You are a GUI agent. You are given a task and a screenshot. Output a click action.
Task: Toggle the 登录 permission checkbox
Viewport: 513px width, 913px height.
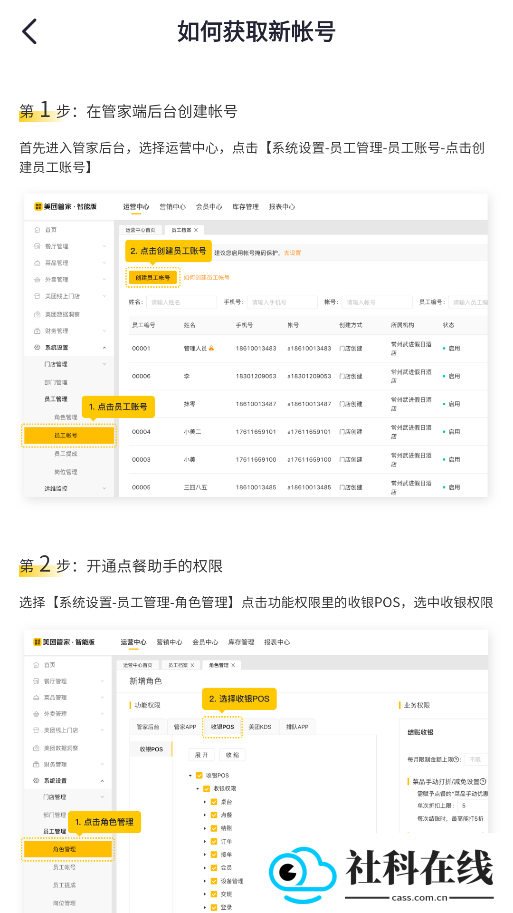(x=214, y=907)
